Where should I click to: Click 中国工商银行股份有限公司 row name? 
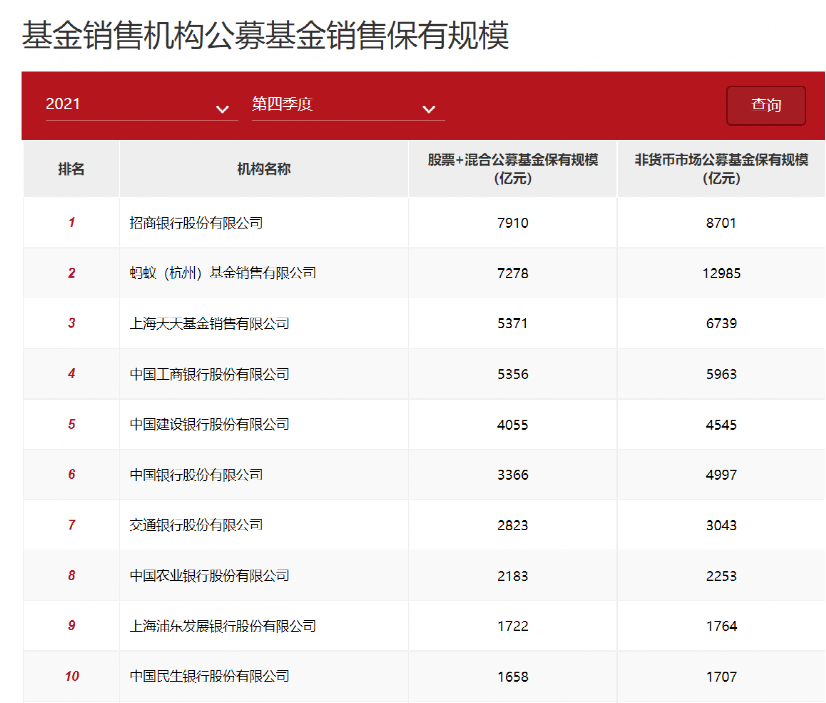coord(209,374)
